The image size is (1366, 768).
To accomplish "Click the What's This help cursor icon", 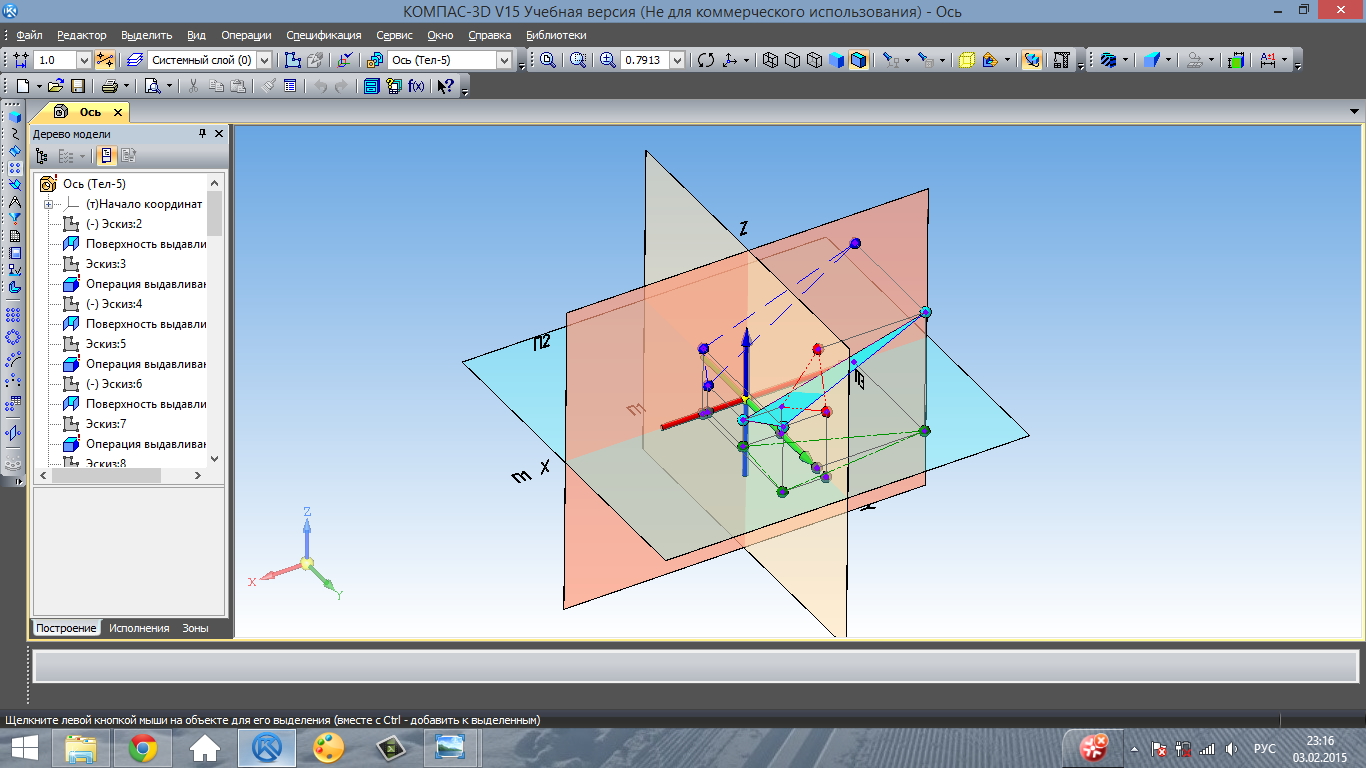I will 445,86.
